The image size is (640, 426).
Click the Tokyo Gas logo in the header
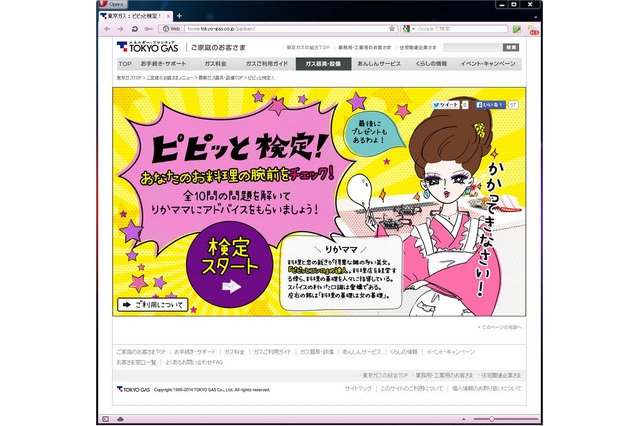point(148,47)
